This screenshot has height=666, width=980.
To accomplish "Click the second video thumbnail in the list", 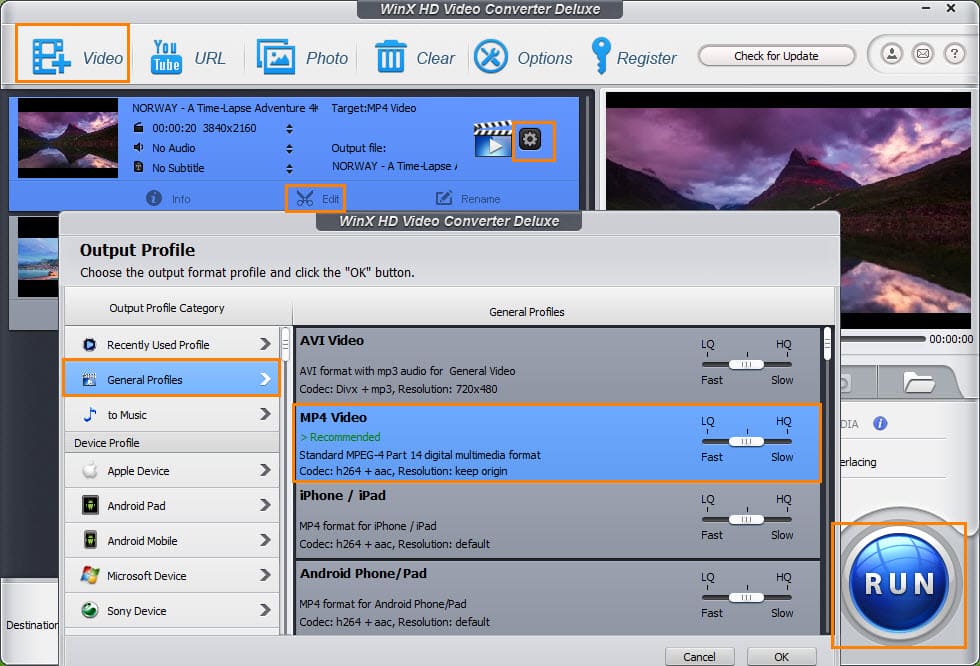I will 38,257.
